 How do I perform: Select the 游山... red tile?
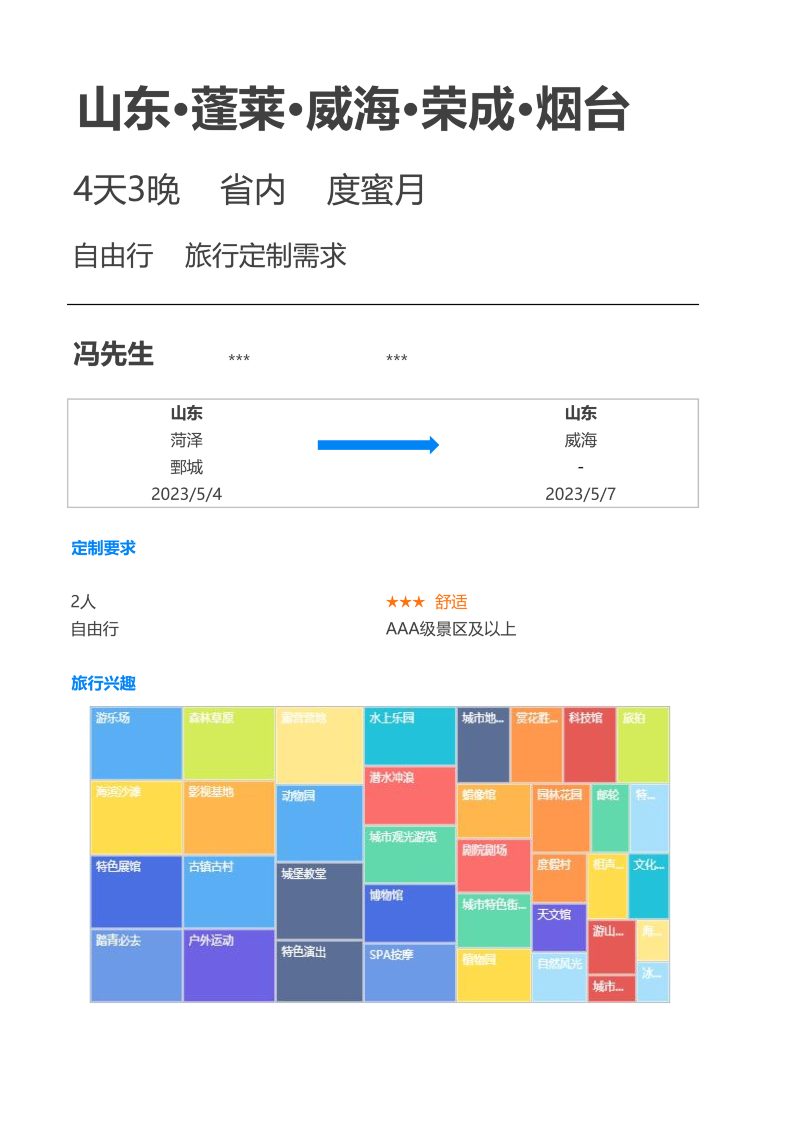pyautogui.click(x=612, y=947)
